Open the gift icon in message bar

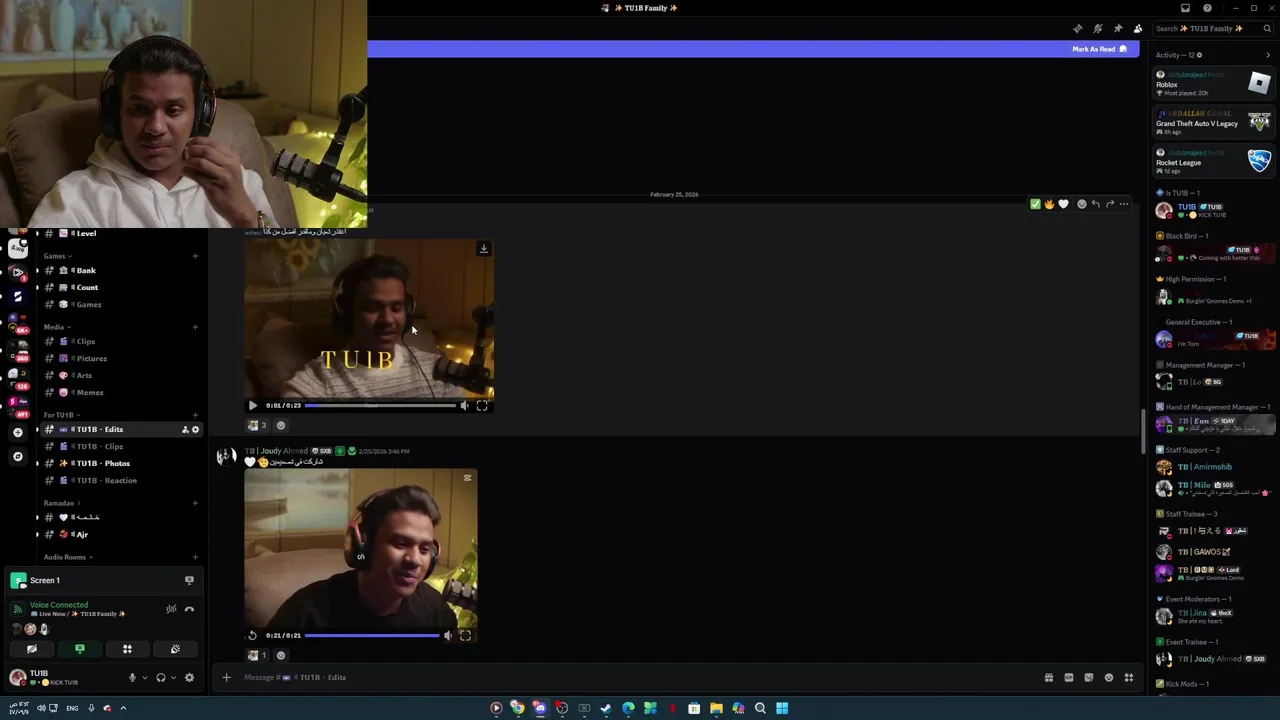[1049, 678]
